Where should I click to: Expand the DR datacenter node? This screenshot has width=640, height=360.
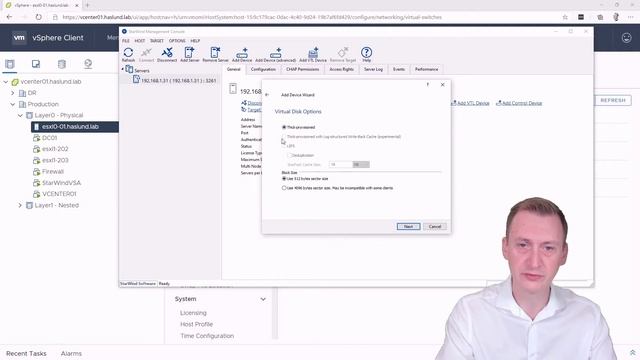tap(13, 93)
